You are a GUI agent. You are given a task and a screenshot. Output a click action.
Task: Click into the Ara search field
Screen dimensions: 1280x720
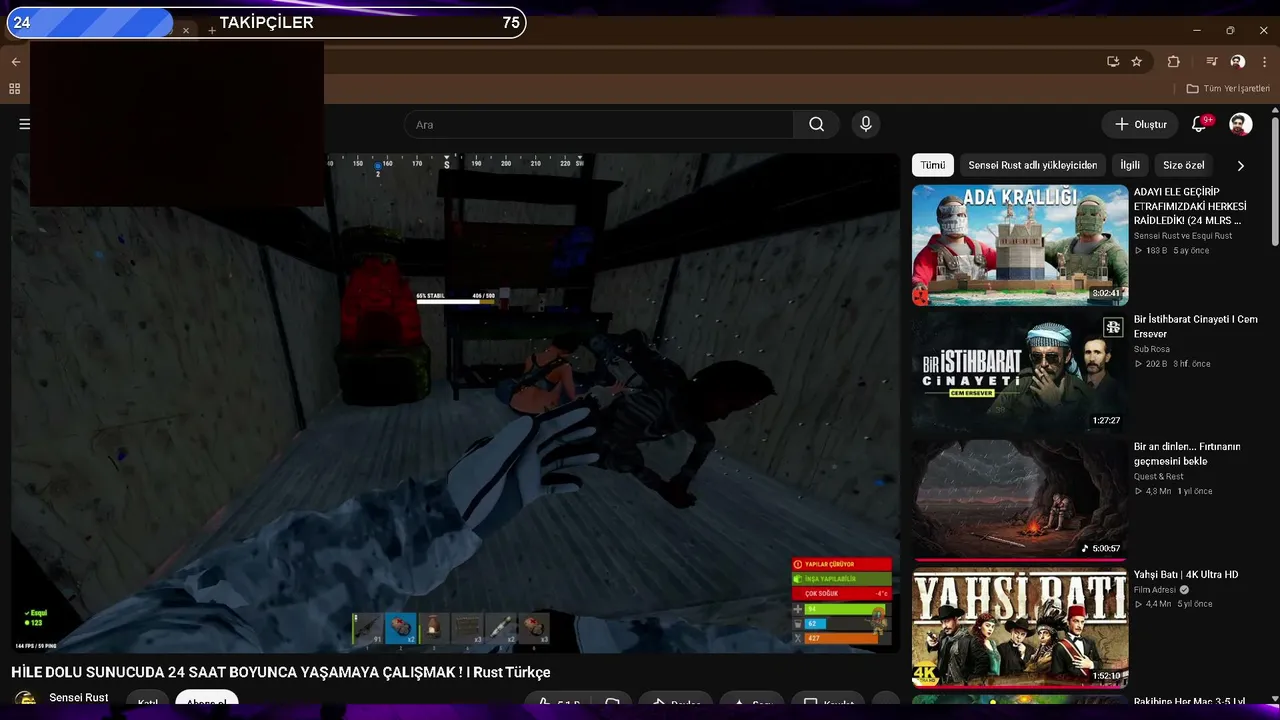pyautogui.click(x=599, y=124)
